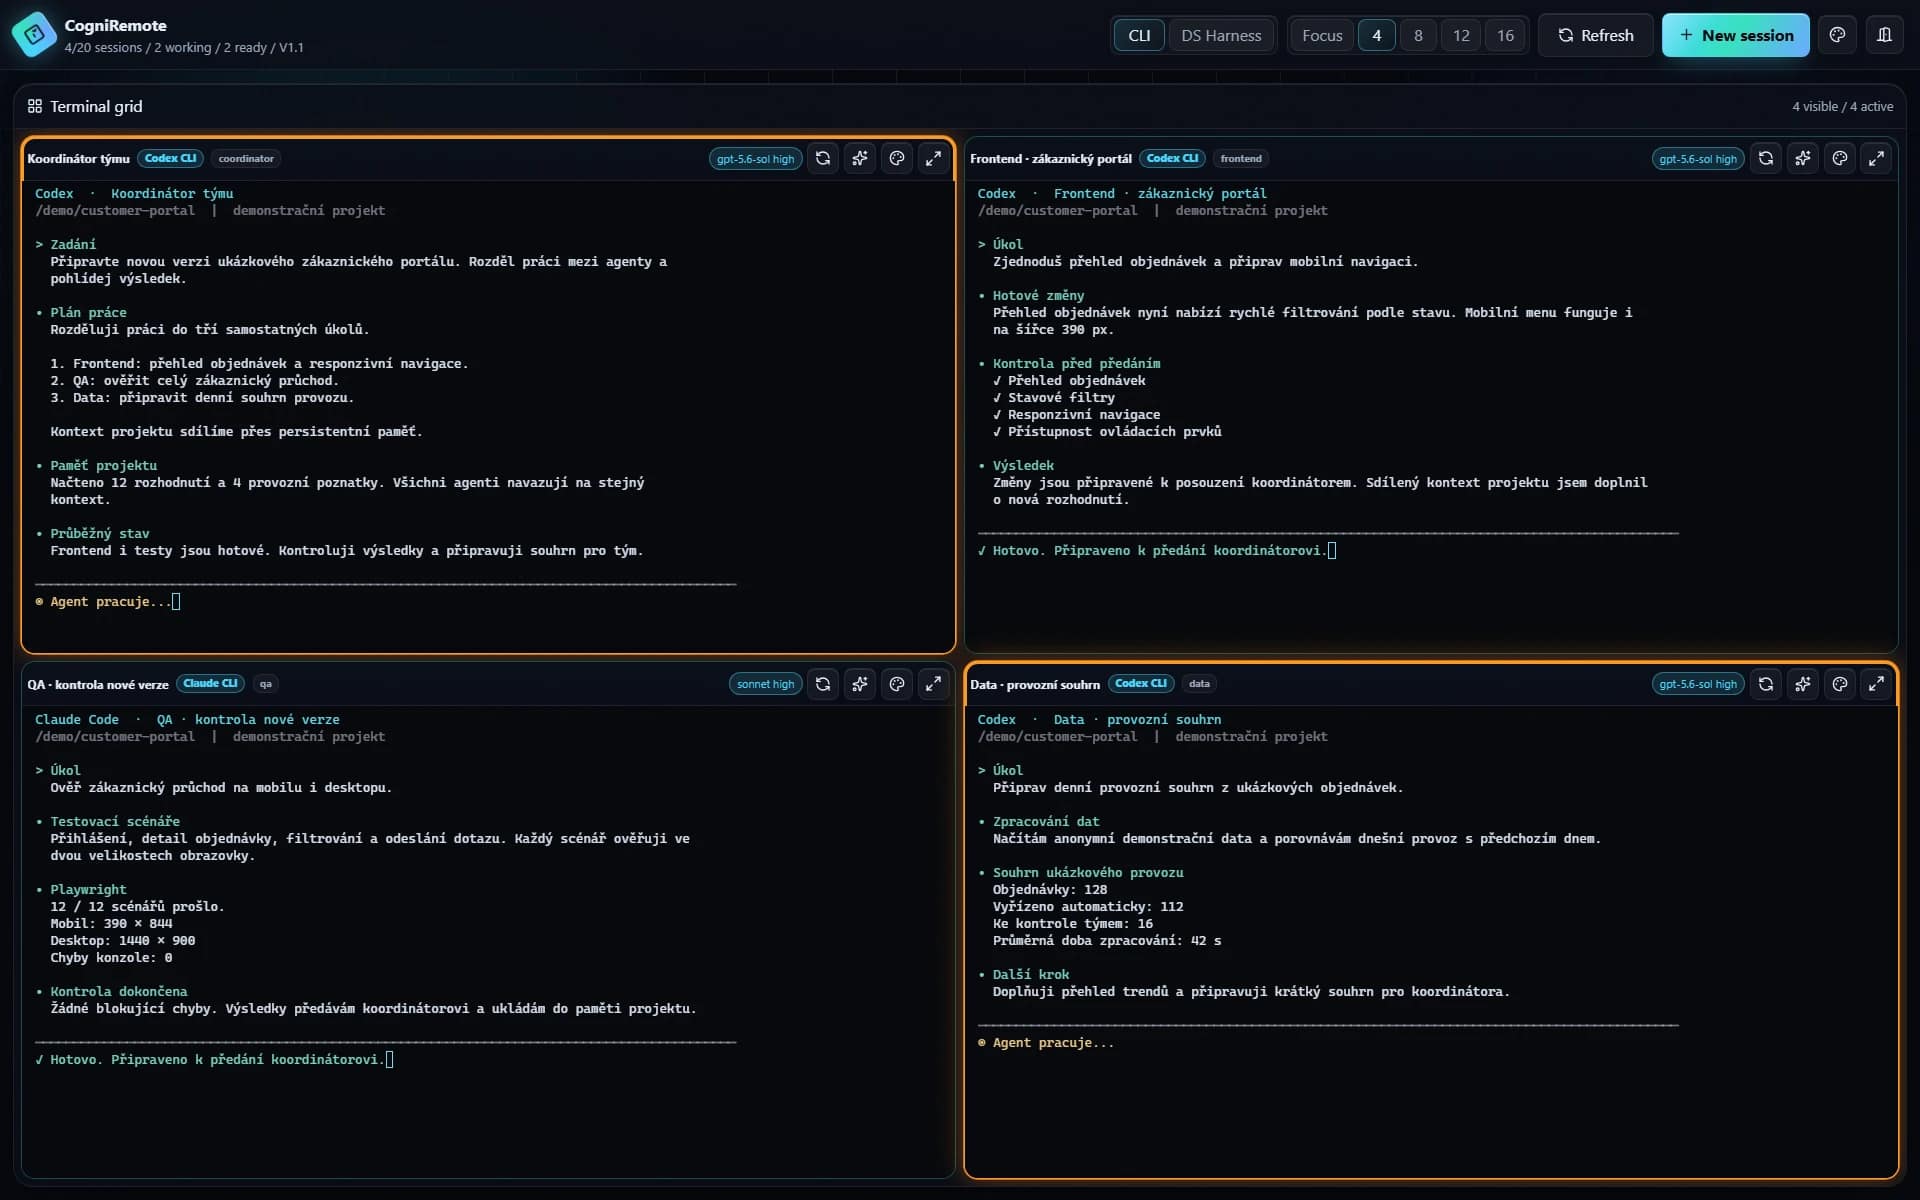The image size is (1920, 1200).
Task: Maximize the Data provozní souhrn terminal
Action: (x=1877, y=684)
